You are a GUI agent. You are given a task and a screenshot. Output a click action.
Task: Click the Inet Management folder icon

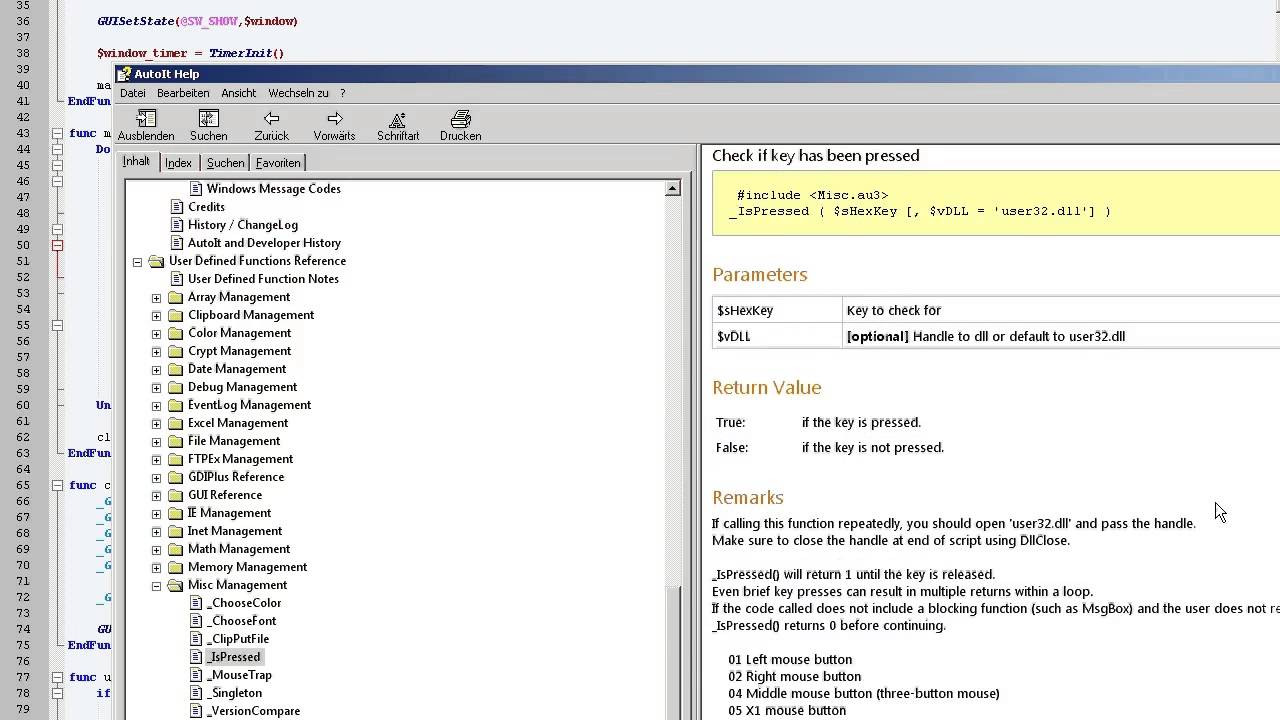(176, 531)
